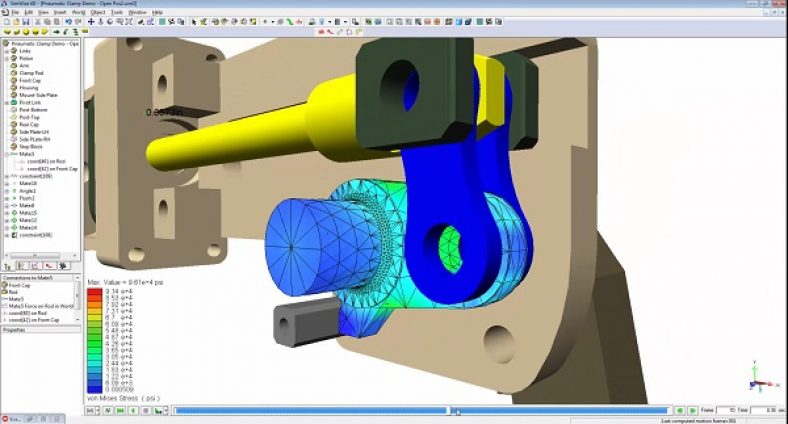Screen dimensions: 788x424
Task: Open the View menu
Action: (x=44, y=12)
